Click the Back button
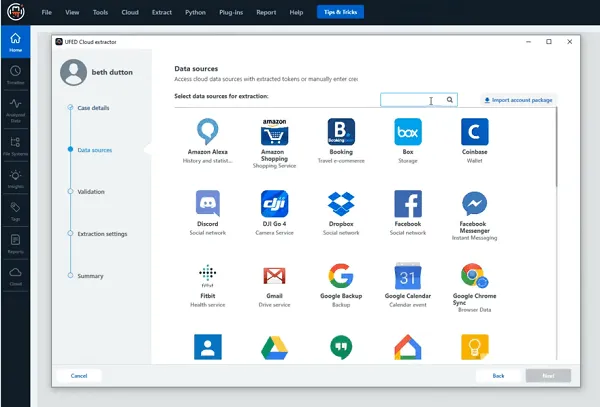Screen dimensions: 600x407 tap(498, 376)
